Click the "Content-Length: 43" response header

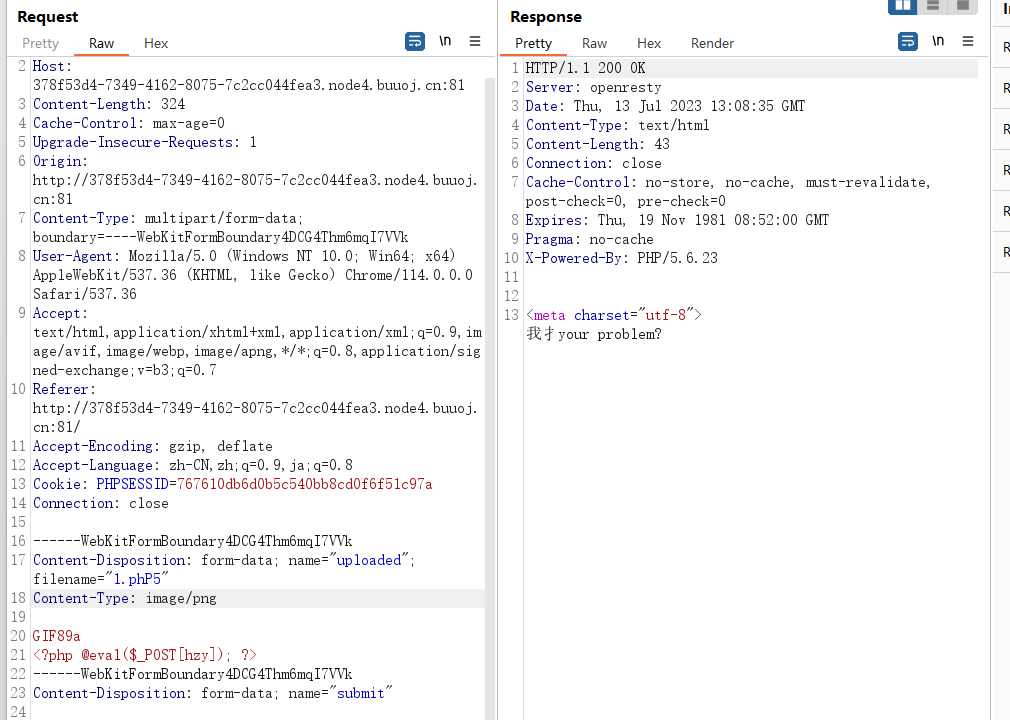click(x=598, y=144)
